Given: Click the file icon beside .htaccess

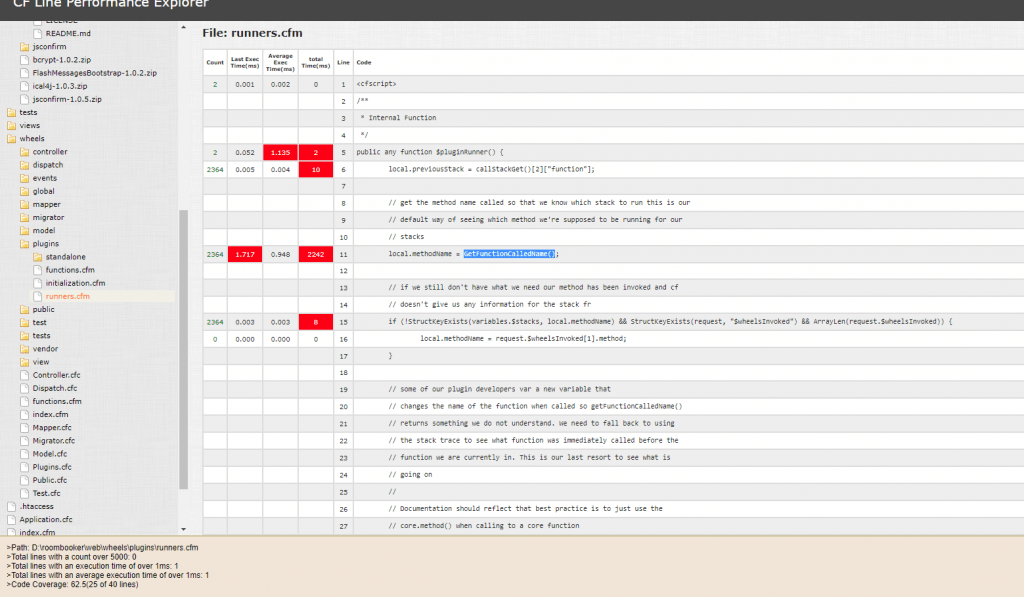Looking at the screenshot, I should click(11, 506).
